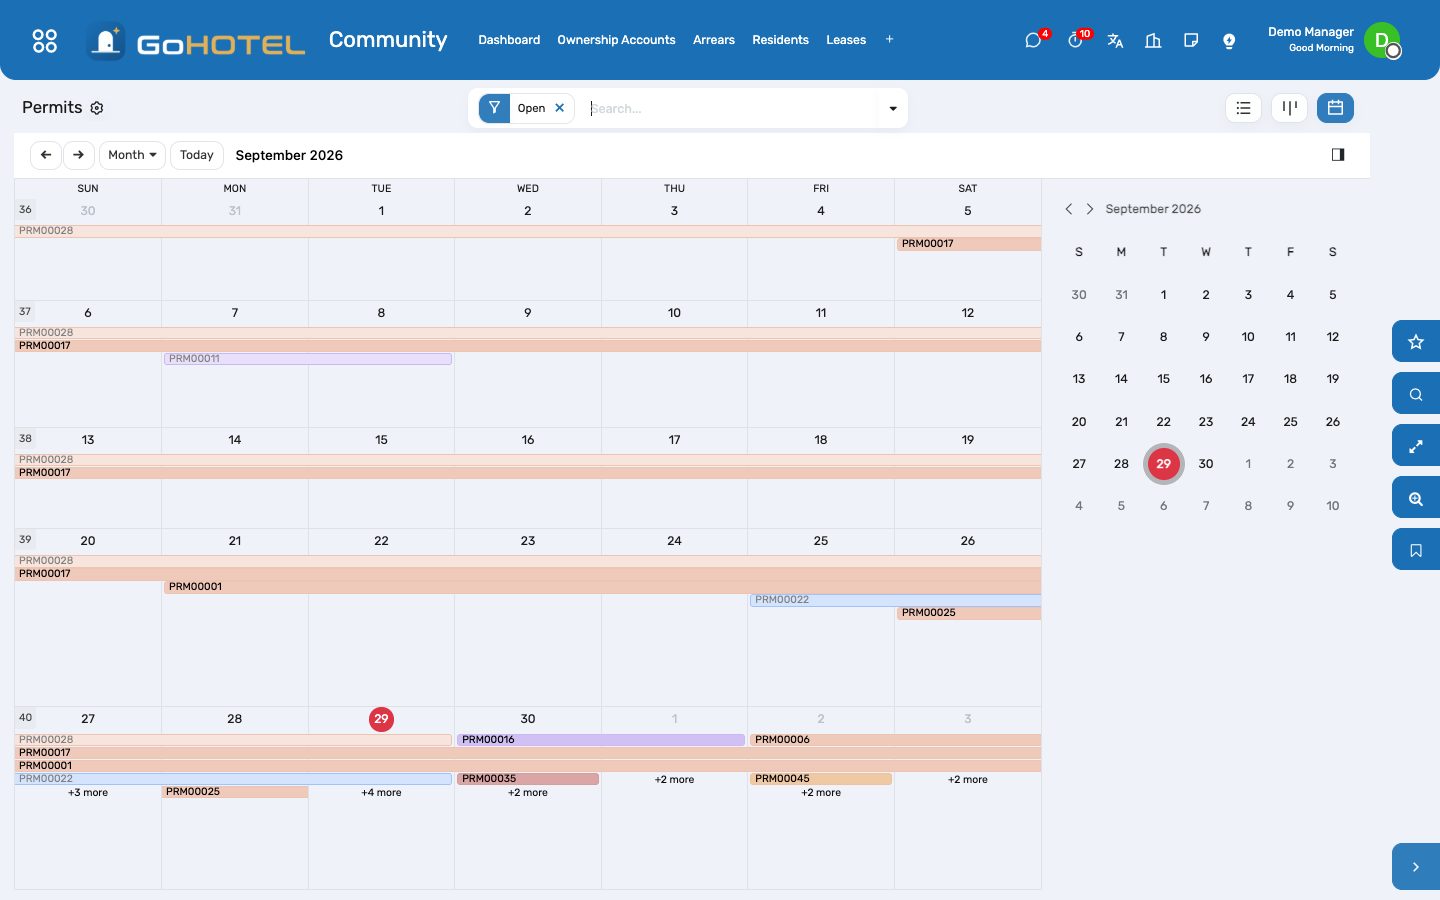Screen dimensions: 1440x900
Task: Remove the Open filter with the X
Action: click(560, 108)
